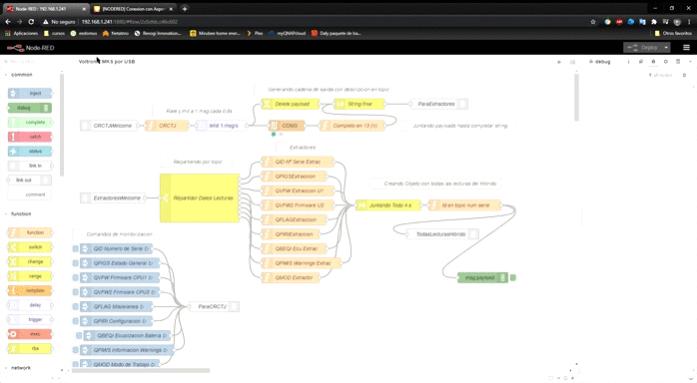Select the comment palette node

click(30, 195)
